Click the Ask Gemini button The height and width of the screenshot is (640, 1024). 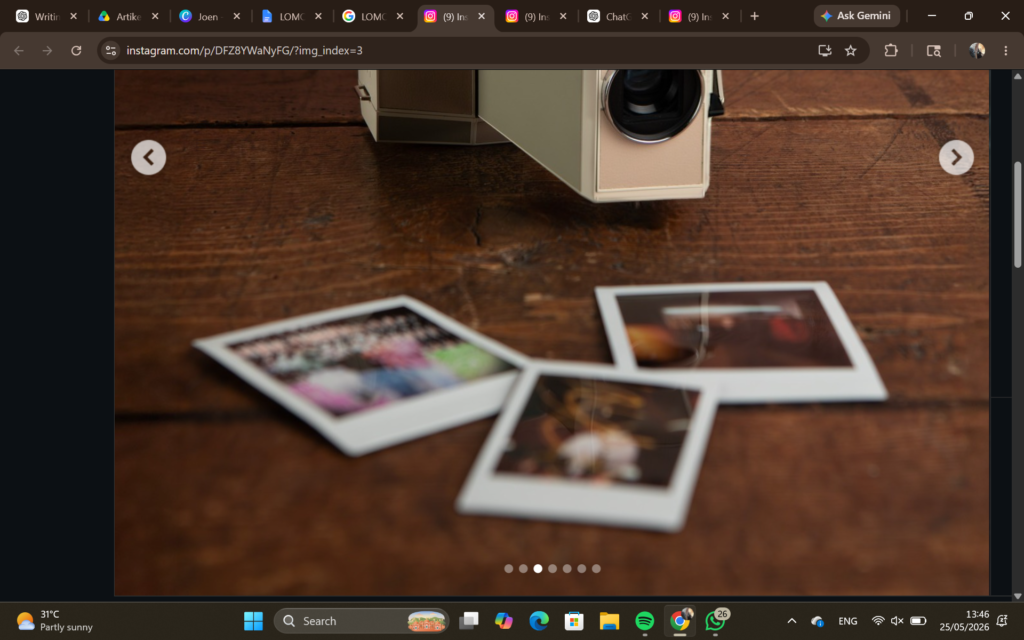coord(856,16)
